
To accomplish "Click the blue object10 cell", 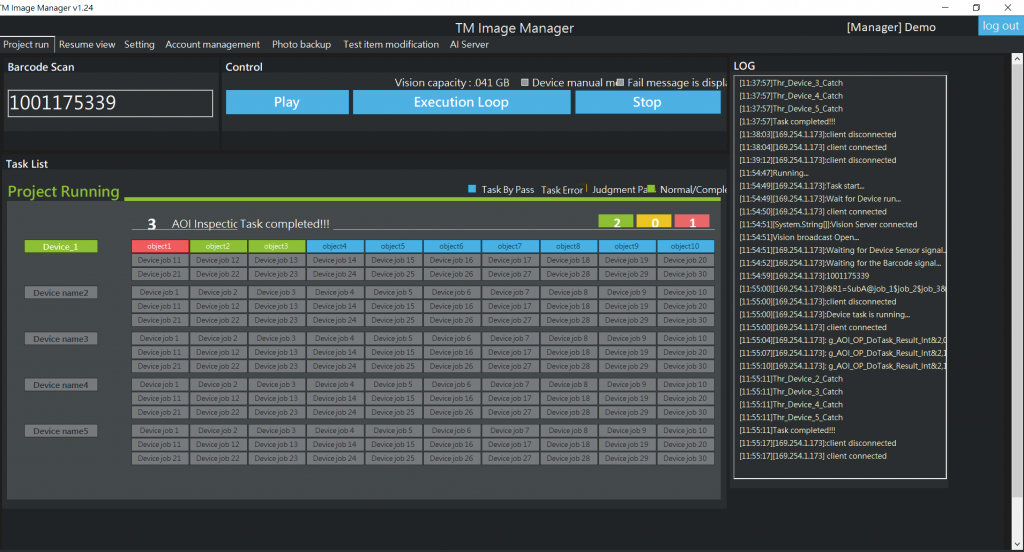I will (x=685, y=246).
